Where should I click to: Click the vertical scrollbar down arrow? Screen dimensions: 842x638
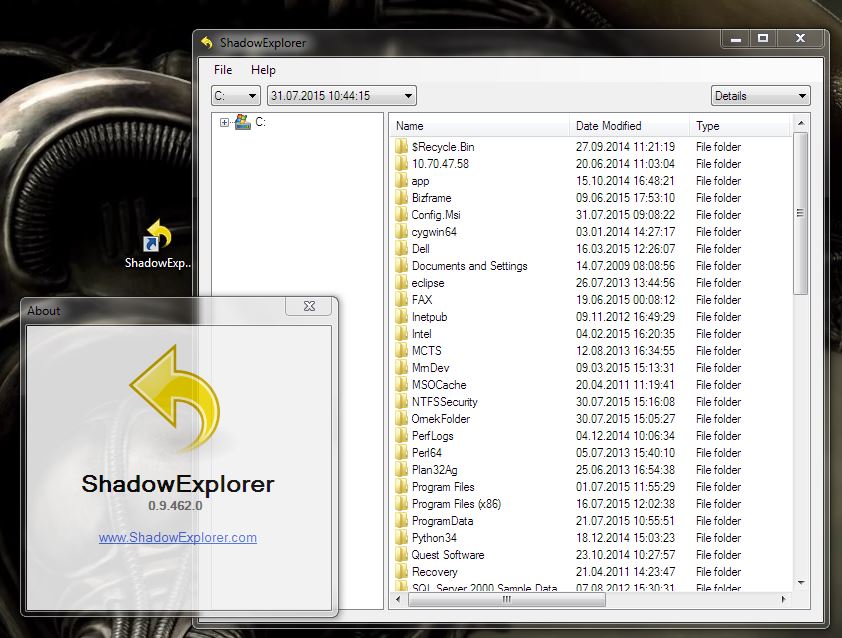[800, 583]
